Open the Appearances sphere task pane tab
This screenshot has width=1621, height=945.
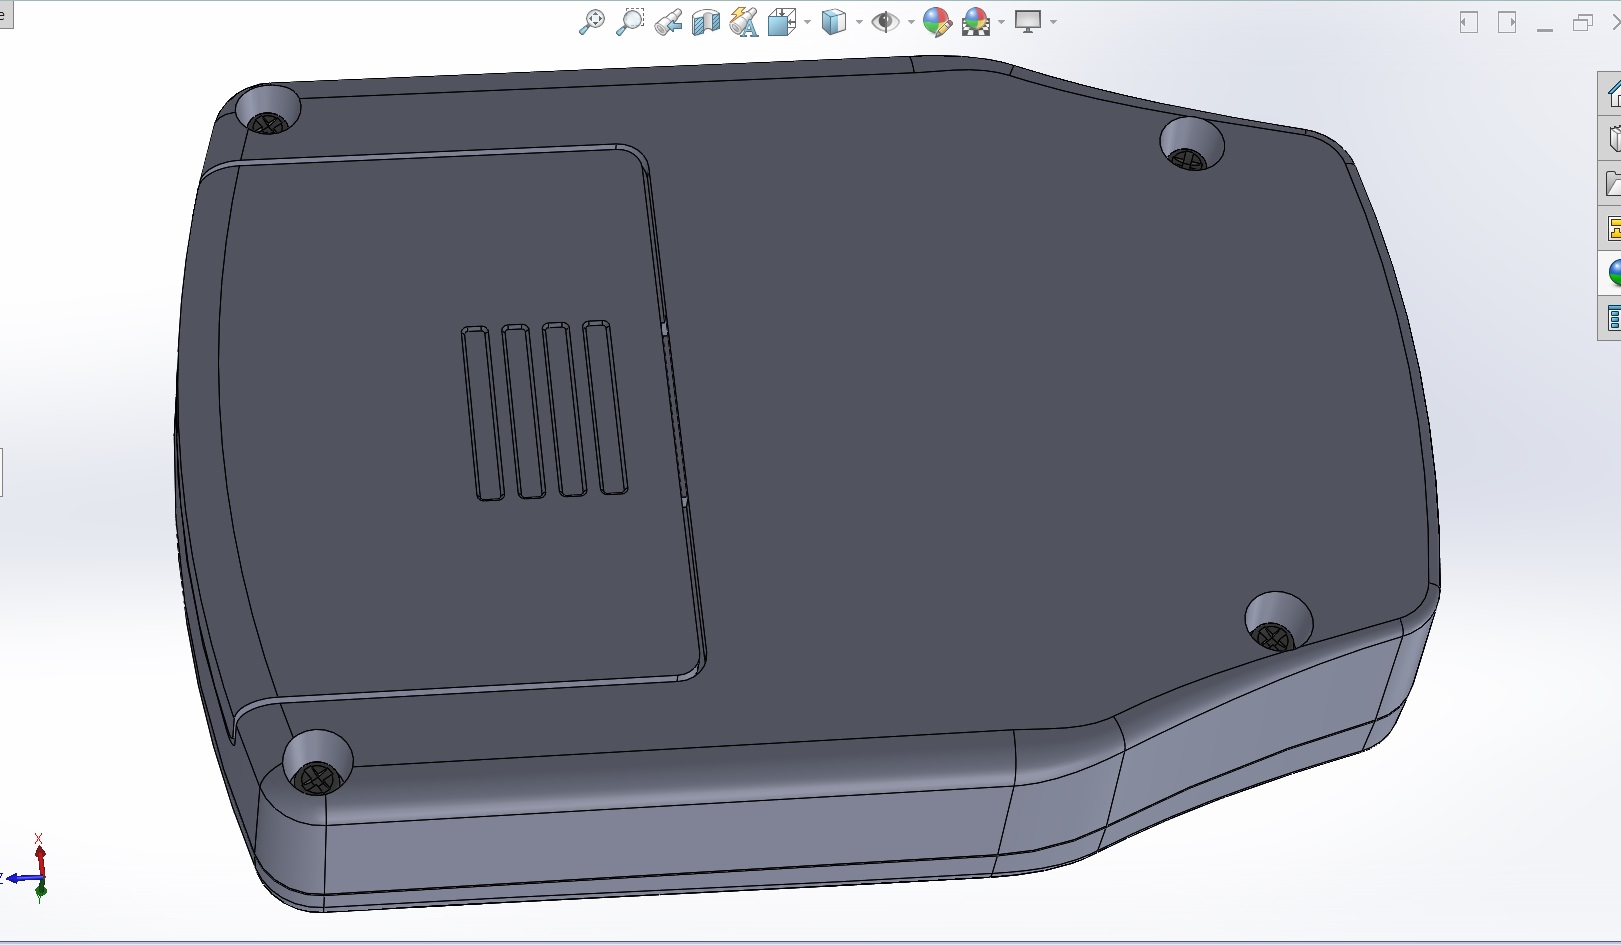[x=1611, y=273]
